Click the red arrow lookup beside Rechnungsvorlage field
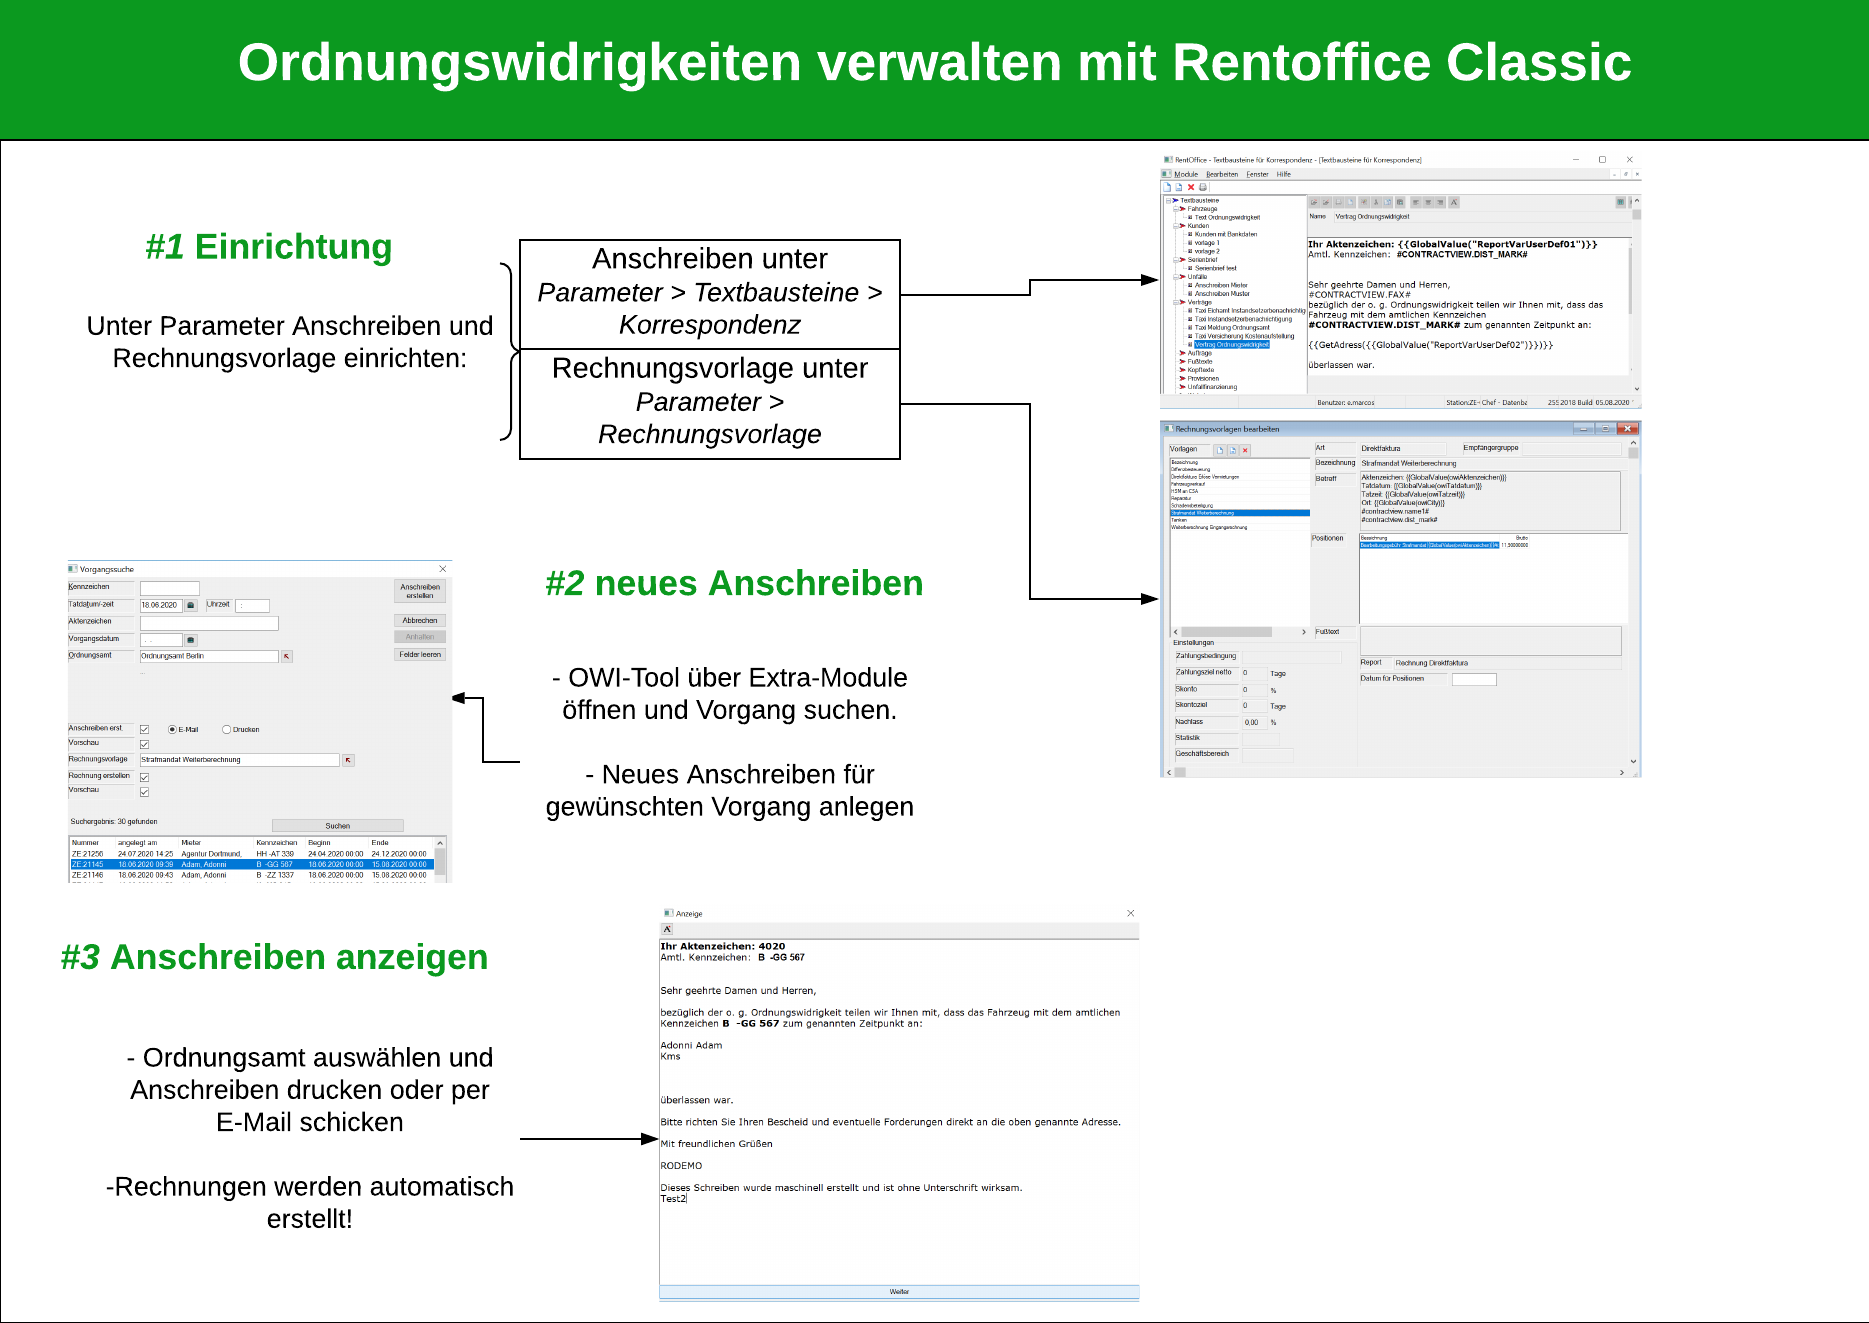Screen dimensions: 1869x1323 coord(348,760)
